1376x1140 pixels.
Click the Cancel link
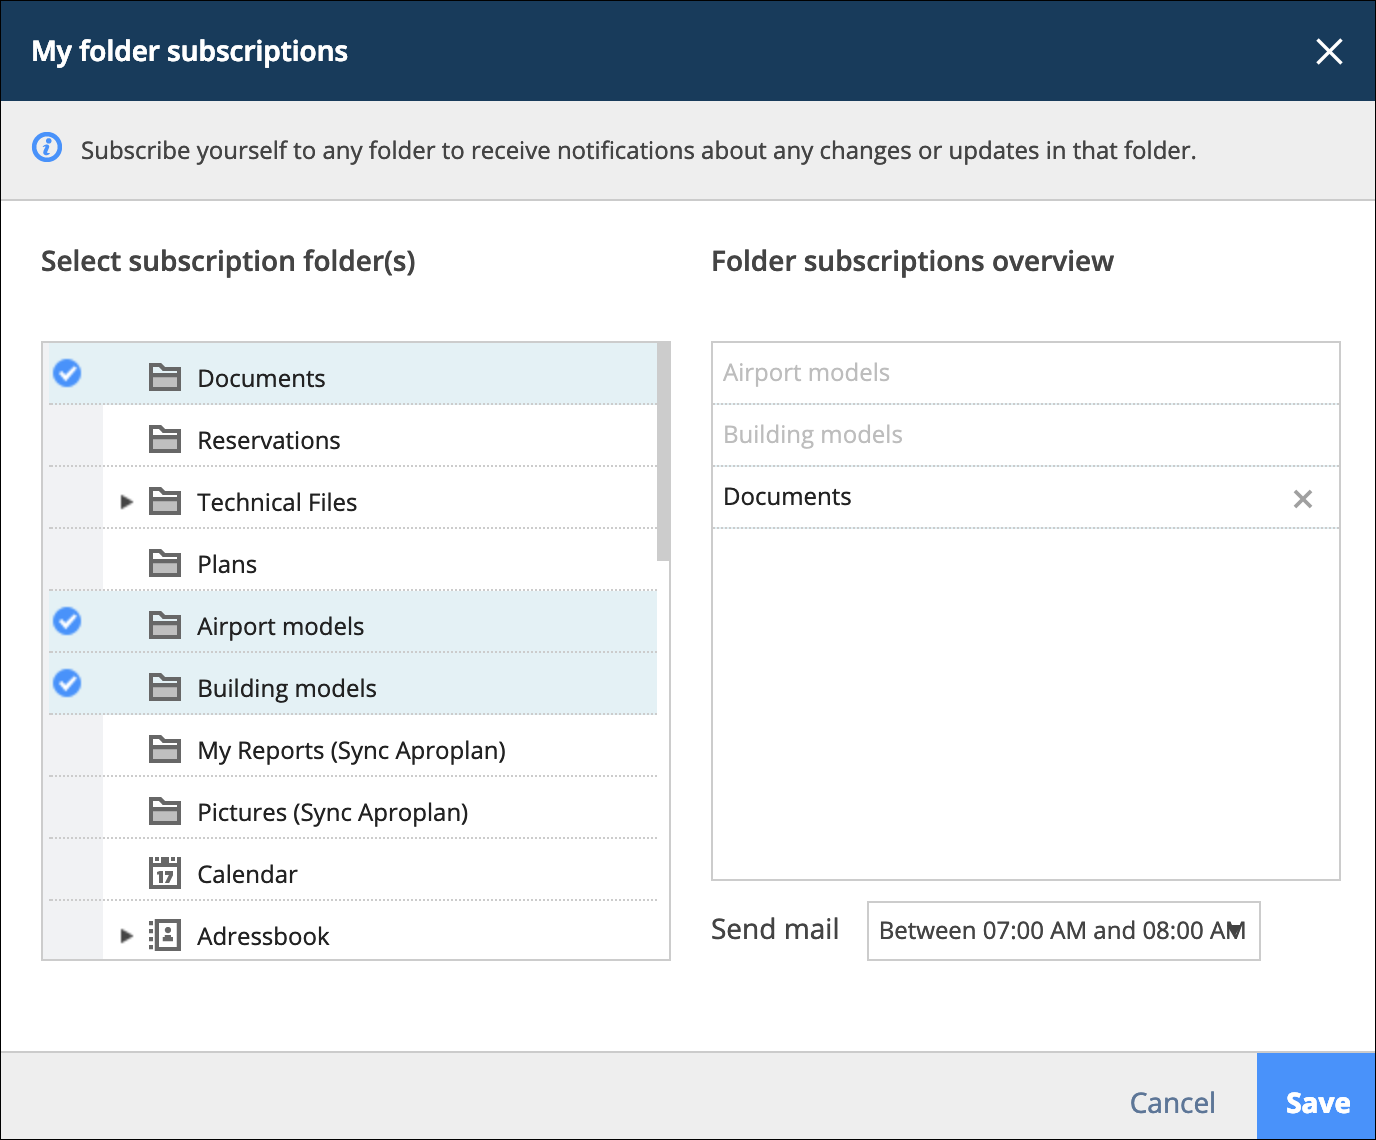1172,1102
